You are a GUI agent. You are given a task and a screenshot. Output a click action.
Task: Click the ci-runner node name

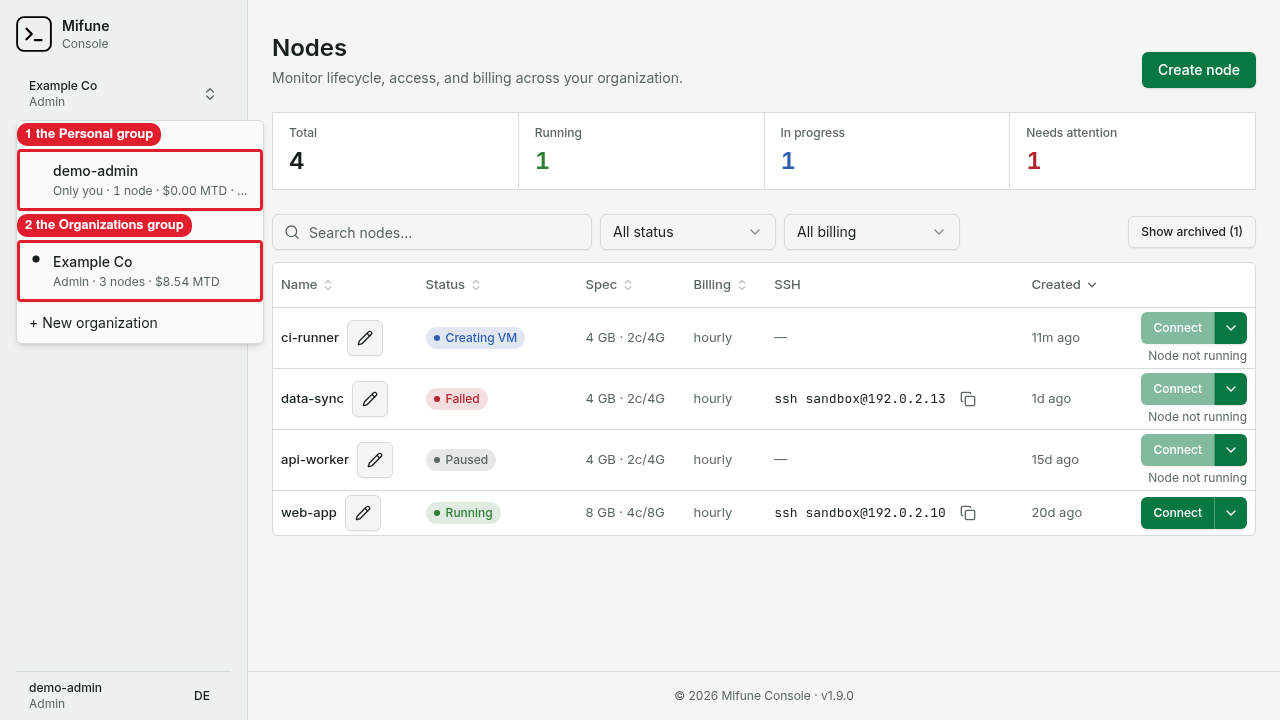pos(310,338)
